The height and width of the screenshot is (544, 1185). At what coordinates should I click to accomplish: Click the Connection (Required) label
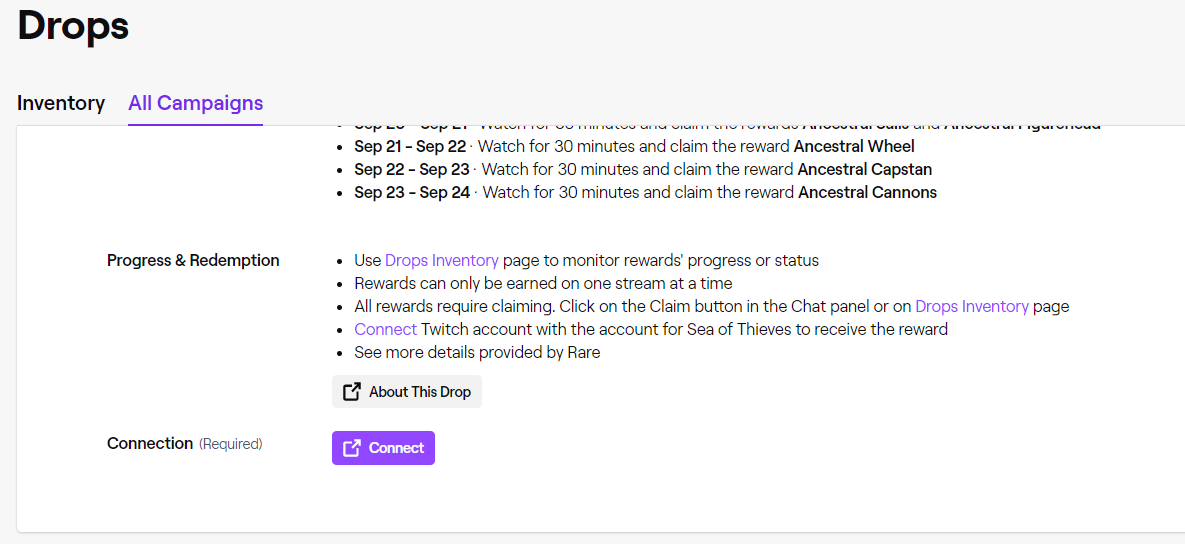tap(184, 443)
